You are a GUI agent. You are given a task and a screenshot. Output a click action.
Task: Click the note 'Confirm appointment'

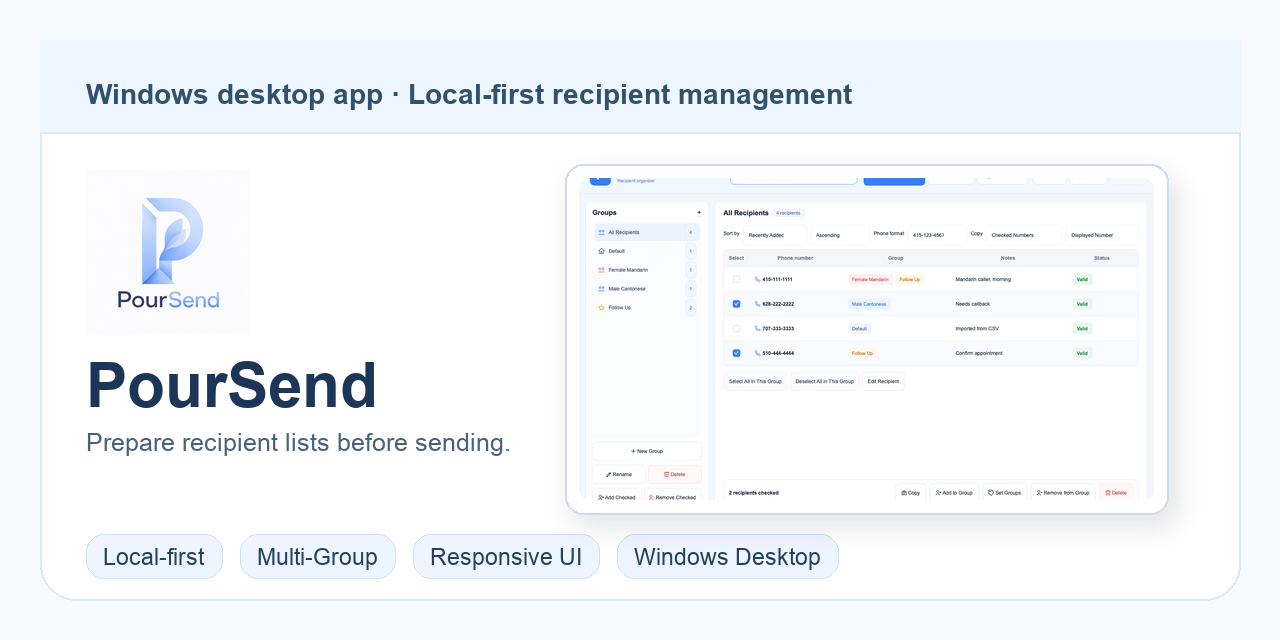point(978,353)
